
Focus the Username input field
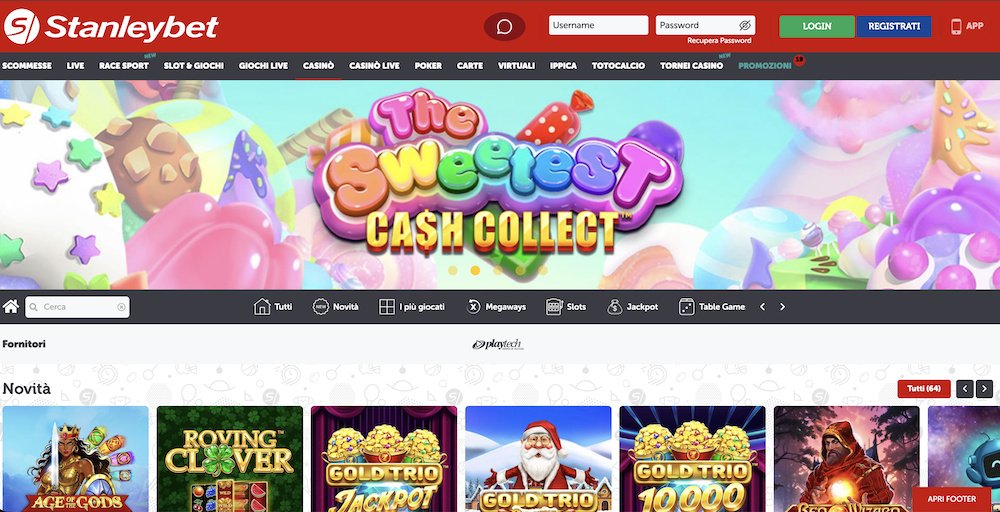click(x=598, y=26)
